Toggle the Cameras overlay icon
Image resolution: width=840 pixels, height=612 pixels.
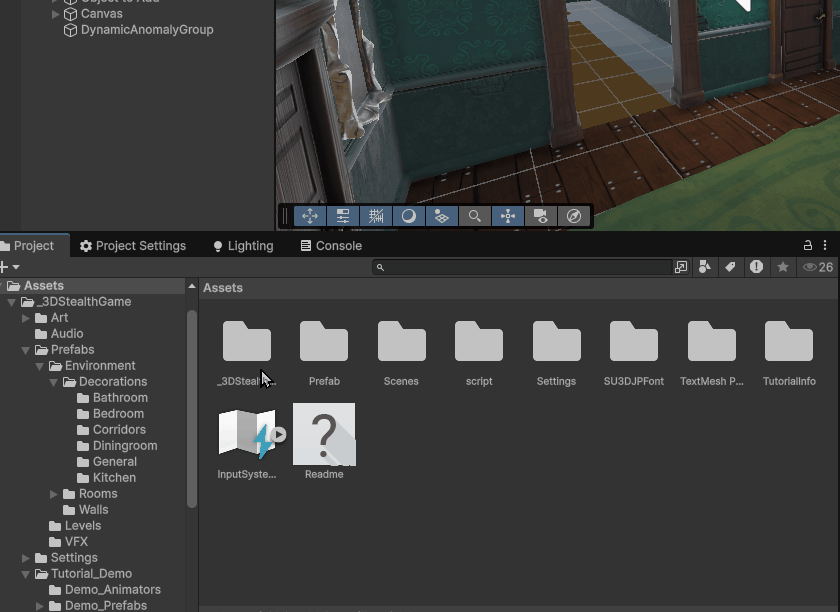(x=540, y=216)
